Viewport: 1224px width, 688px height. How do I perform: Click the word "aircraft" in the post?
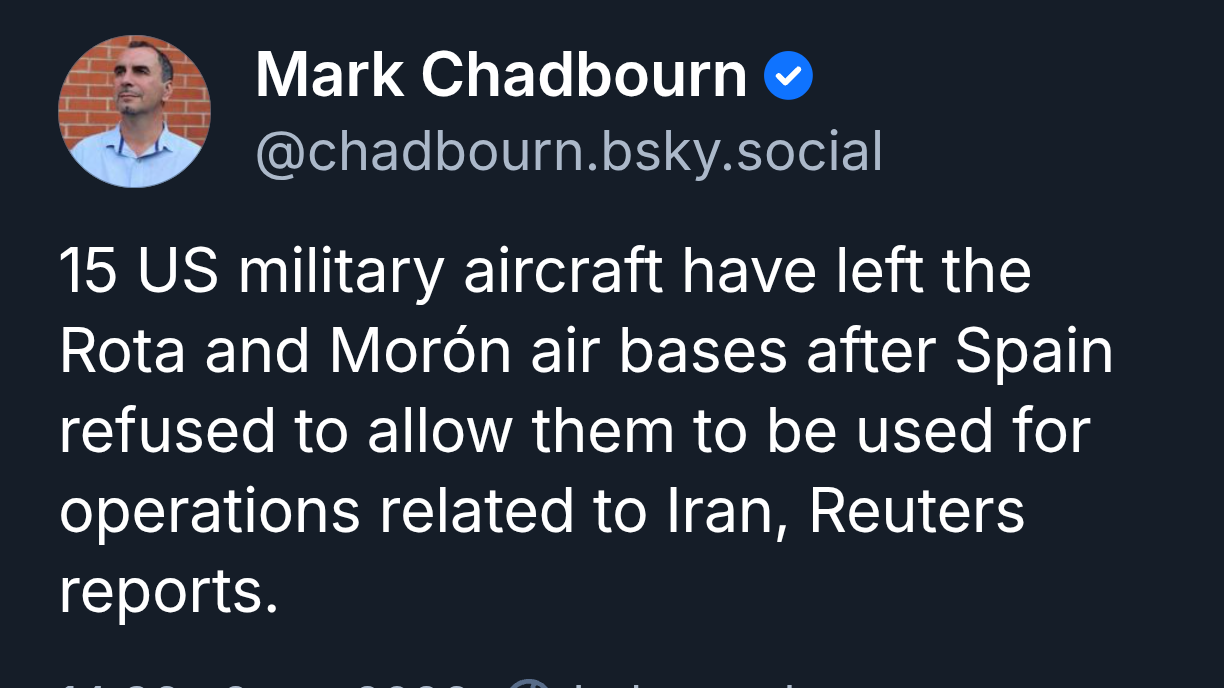click(x=563, y=271)
